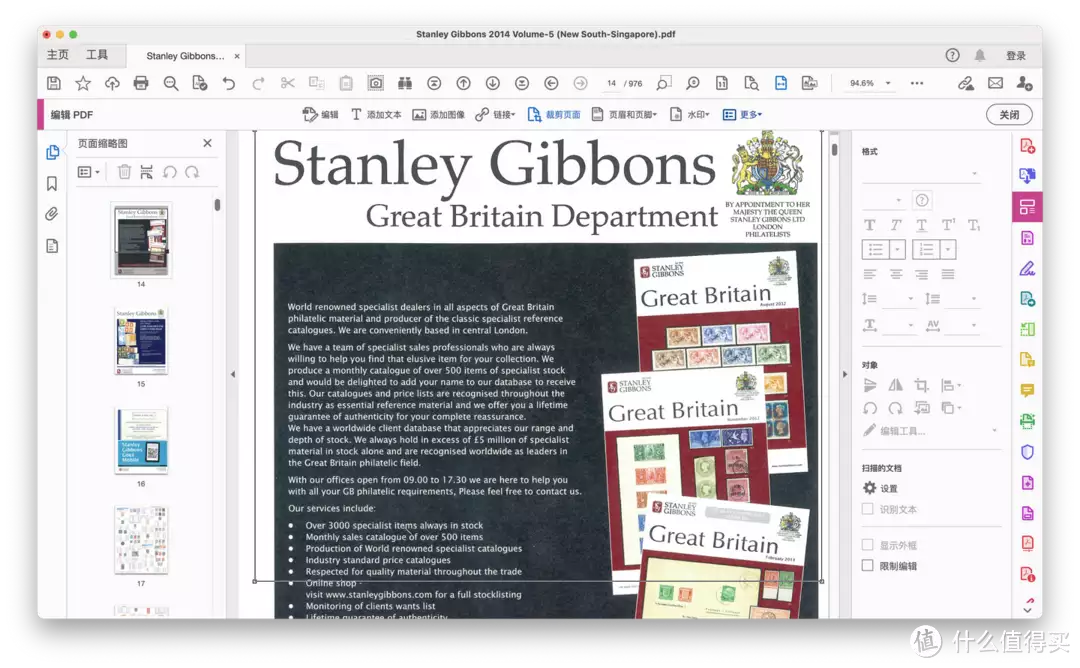
Task: Open 设置 gear for scanned documents
Action: point(880,488)
